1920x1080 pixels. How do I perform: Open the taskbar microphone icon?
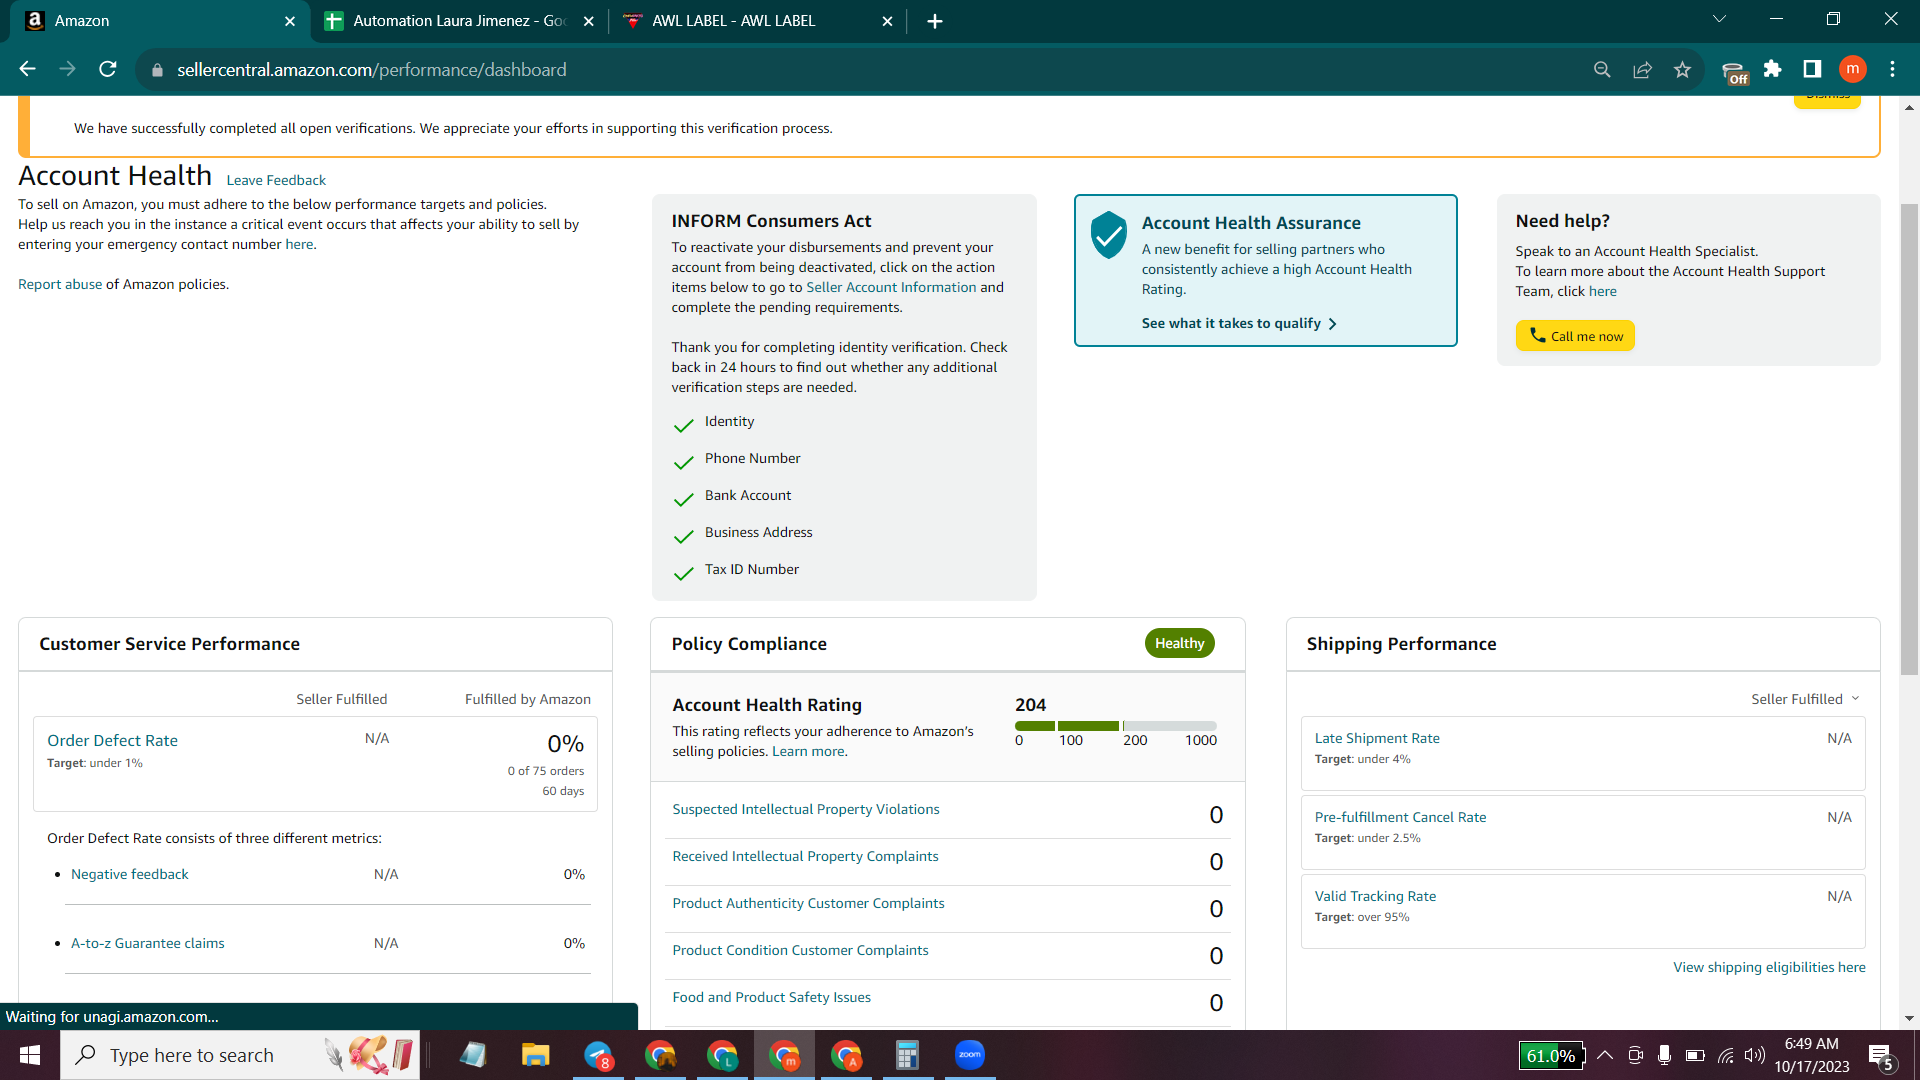[x=1664, y=1055]
